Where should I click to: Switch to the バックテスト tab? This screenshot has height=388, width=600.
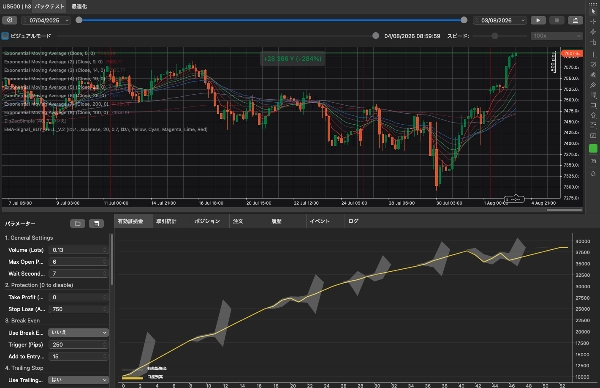[49, 7]
